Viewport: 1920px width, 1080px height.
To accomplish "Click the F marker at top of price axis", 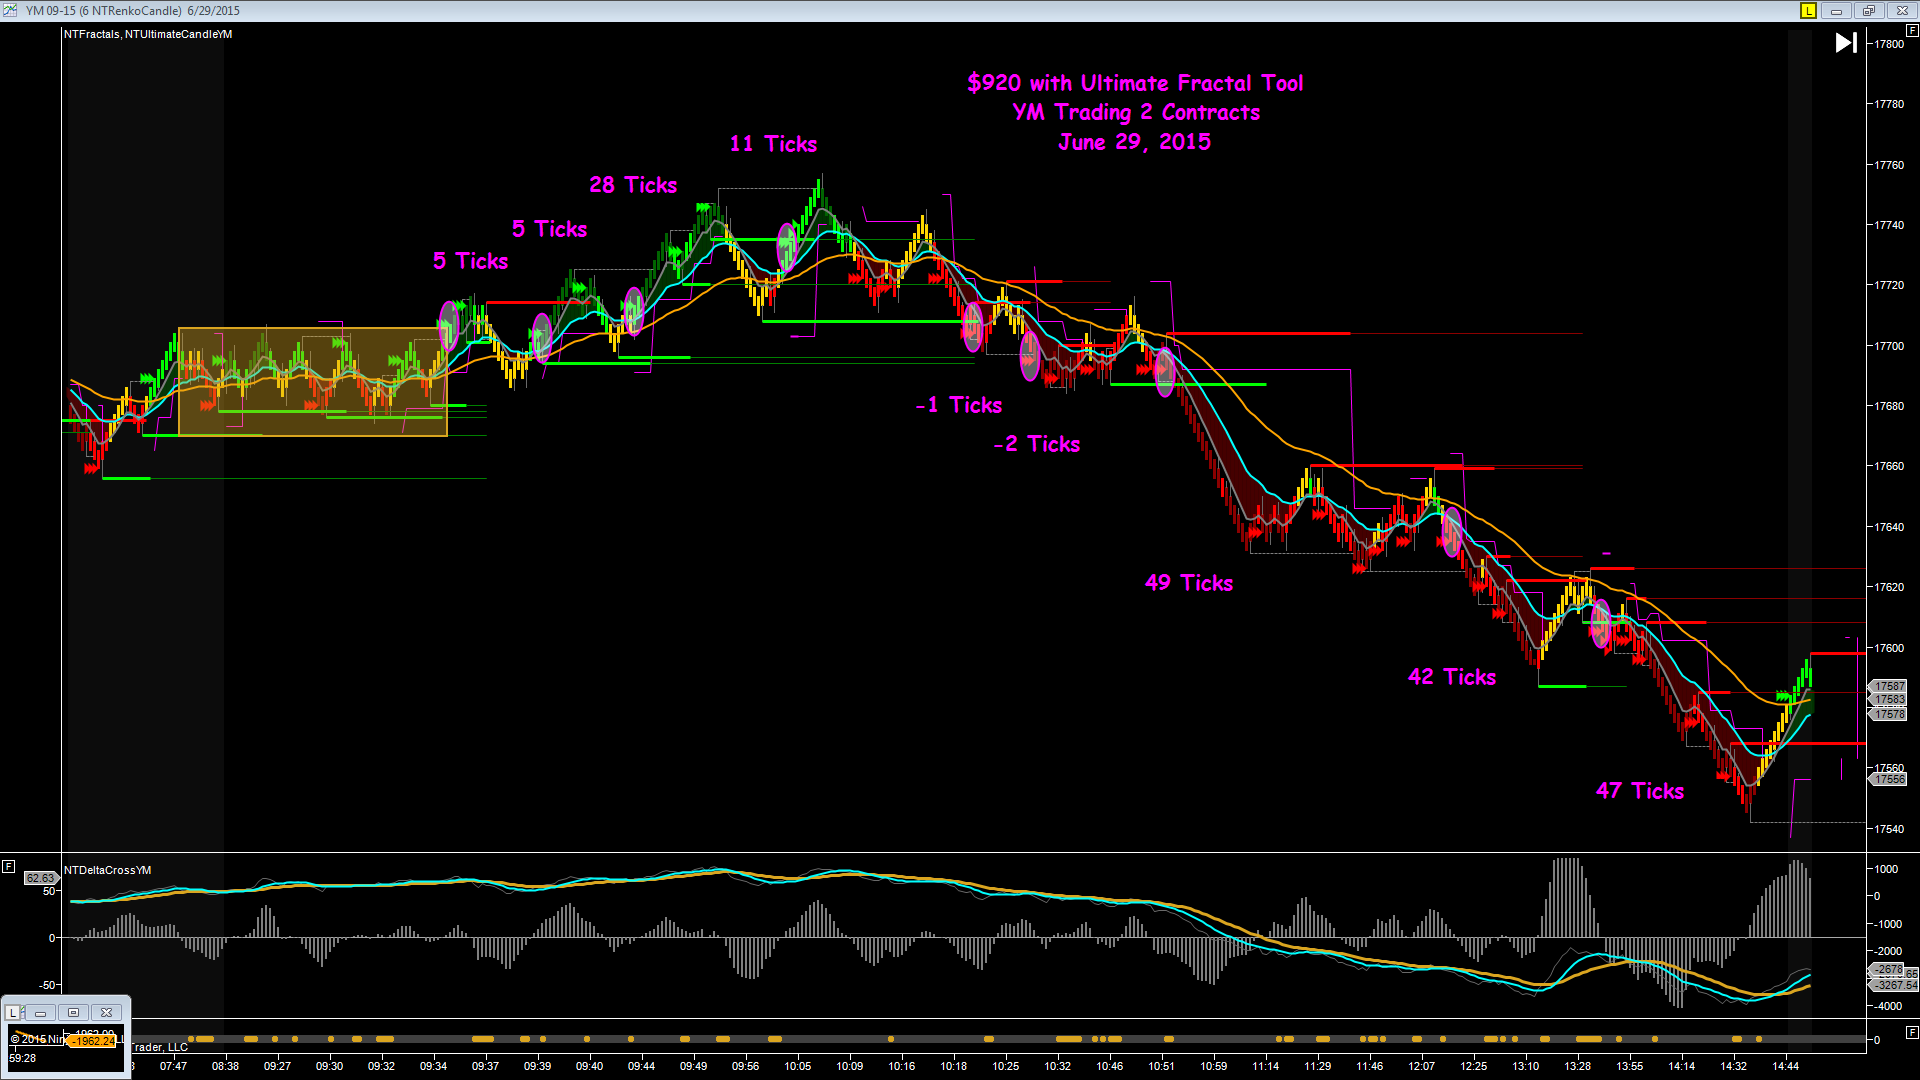I will coord(1912,31).
